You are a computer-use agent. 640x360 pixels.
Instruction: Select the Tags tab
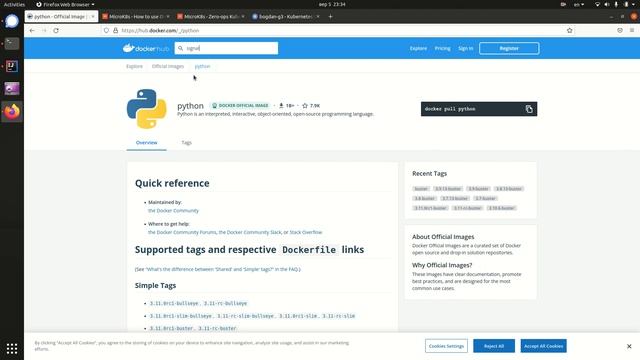pyautogui.click(x=187, y=142)
